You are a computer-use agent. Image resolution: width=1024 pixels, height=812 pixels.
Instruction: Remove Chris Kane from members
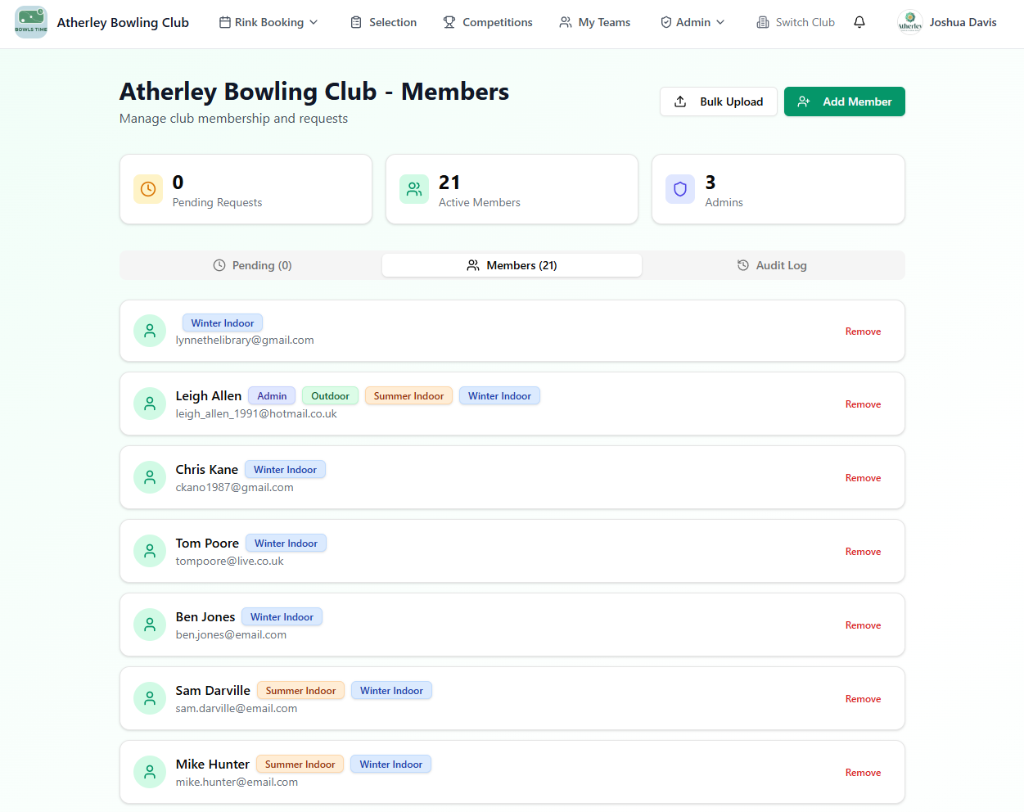pyautogui.click(x=863, y=478)
